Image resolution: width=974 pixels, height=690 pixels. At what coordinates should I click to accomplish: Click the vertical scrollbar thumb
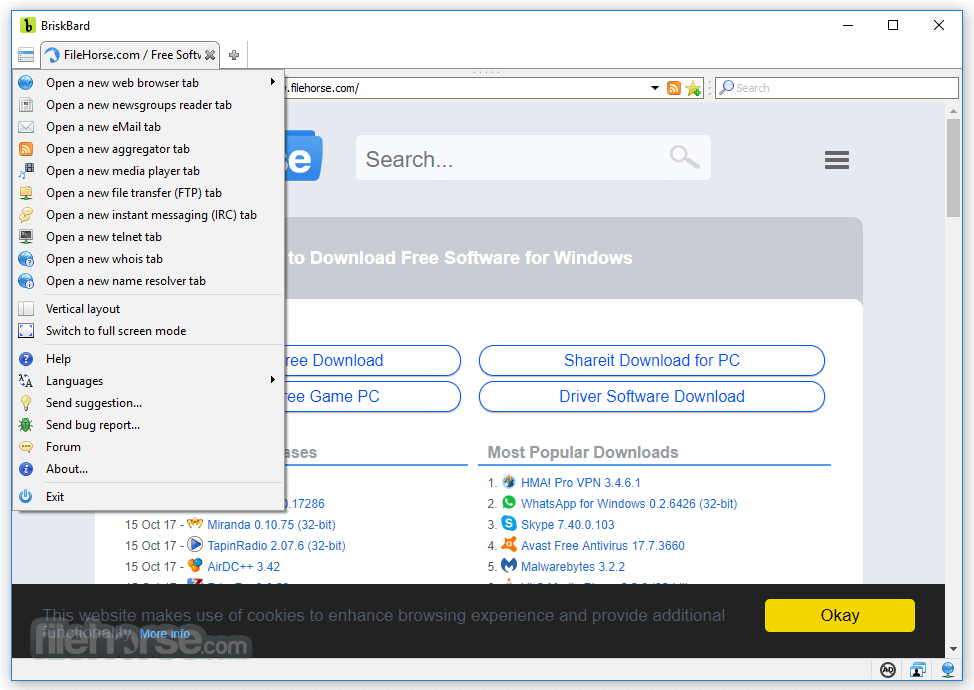(x=954, y=168)
